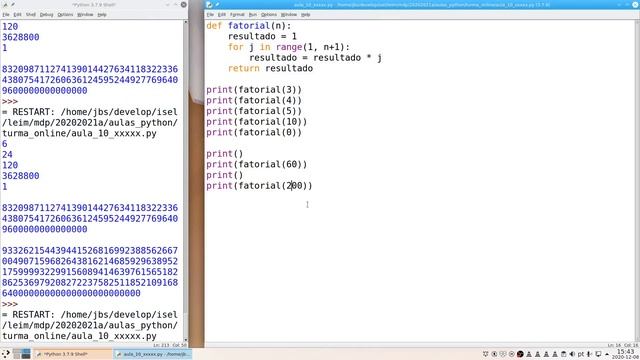
Task: Show hidden system tray icons arrow
Action: tap(607, 354)
